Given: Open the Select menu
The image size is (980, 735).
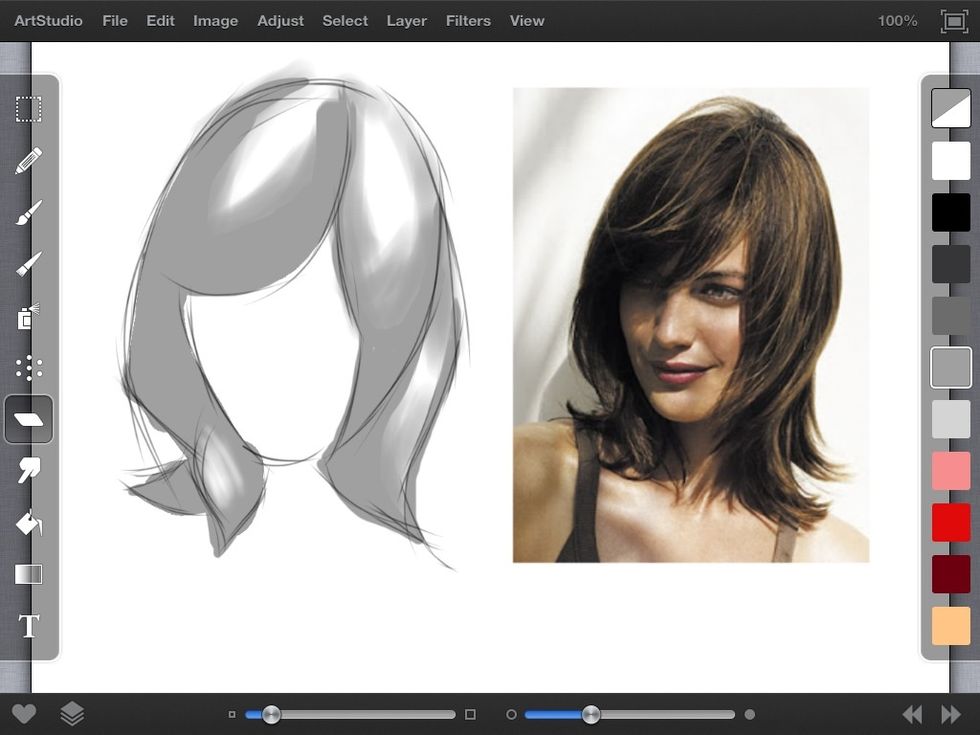Looking at the screenshot, I should pyautogui.click(x=345, y=21).
